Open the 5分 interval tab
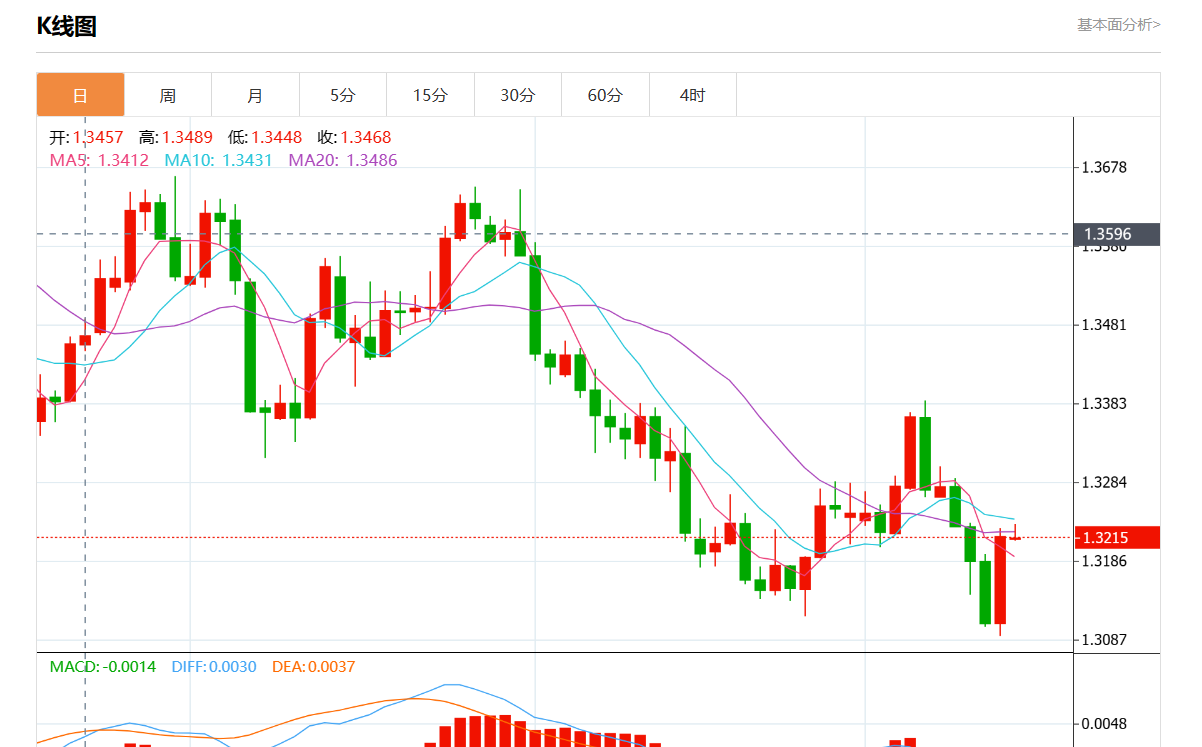Screen dimensions: 1202x747 click(x=343, y=95)
